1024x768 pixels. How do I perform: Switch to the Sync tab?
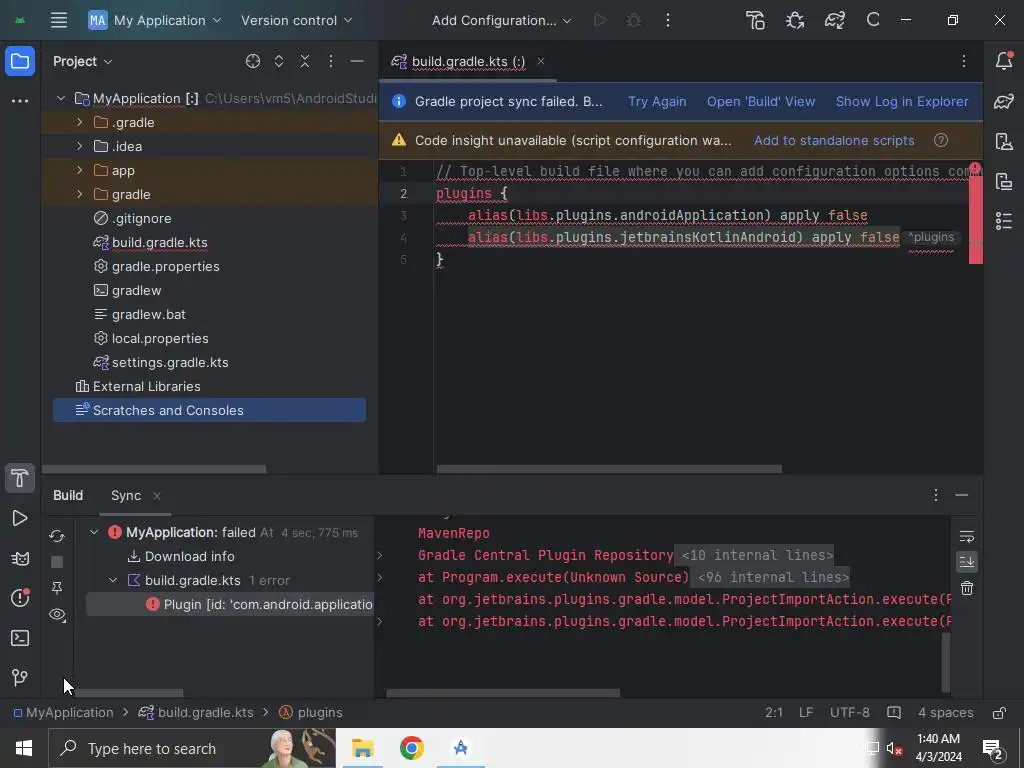pos(125,496)
